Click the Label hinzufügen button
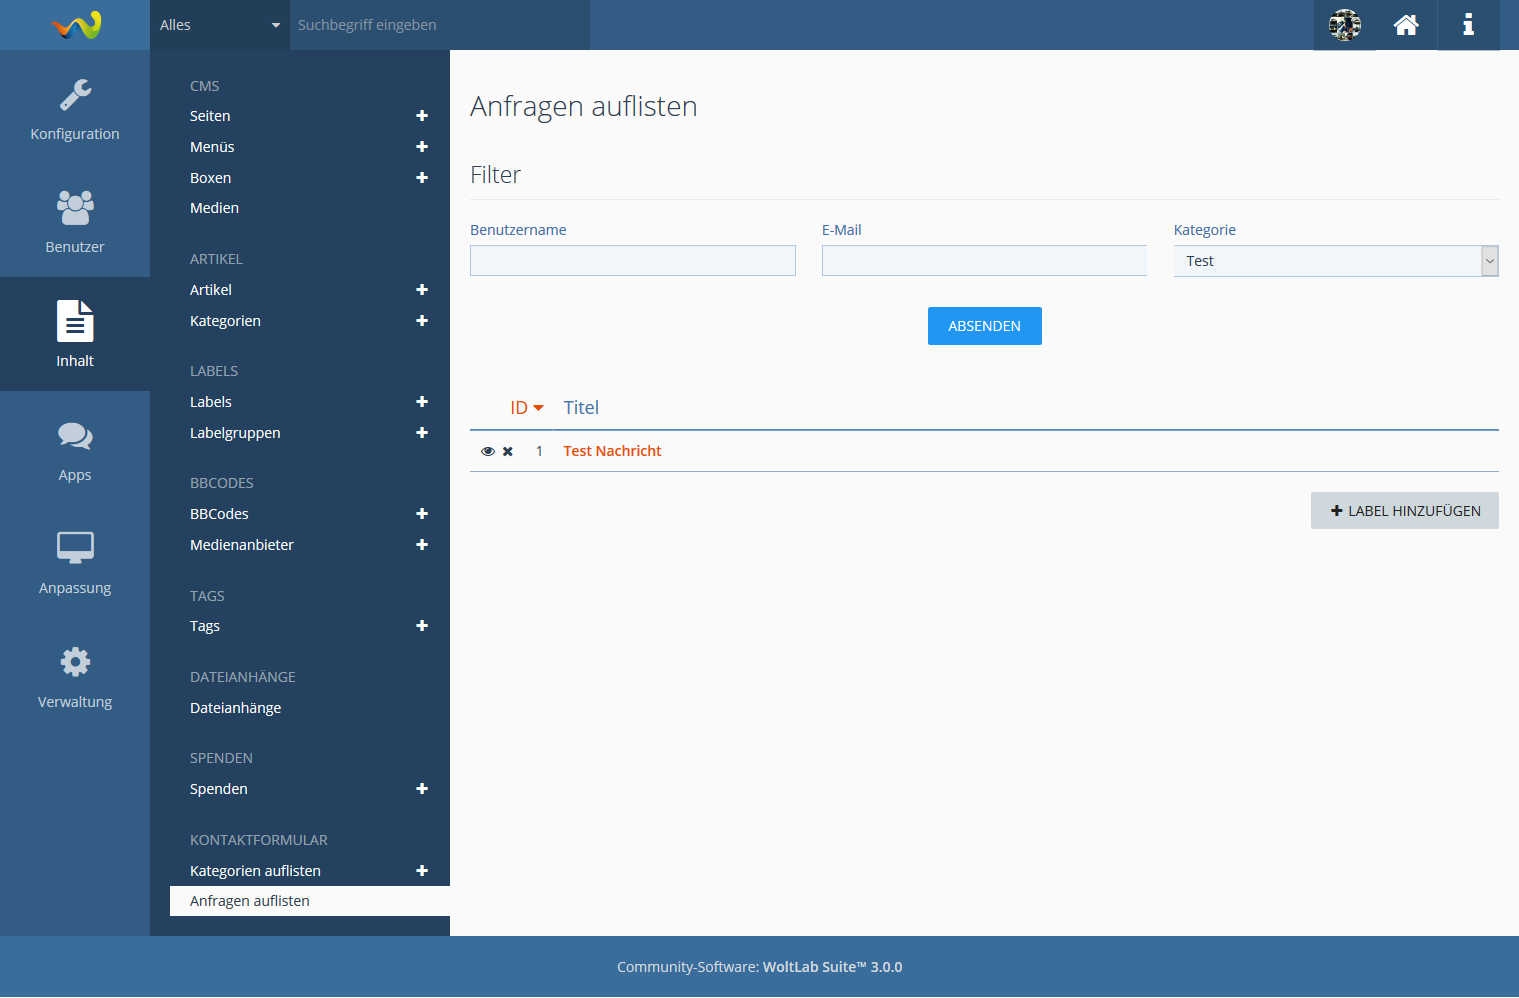This screenshot has height=998, width=1519. click(x=1404, y=511)
